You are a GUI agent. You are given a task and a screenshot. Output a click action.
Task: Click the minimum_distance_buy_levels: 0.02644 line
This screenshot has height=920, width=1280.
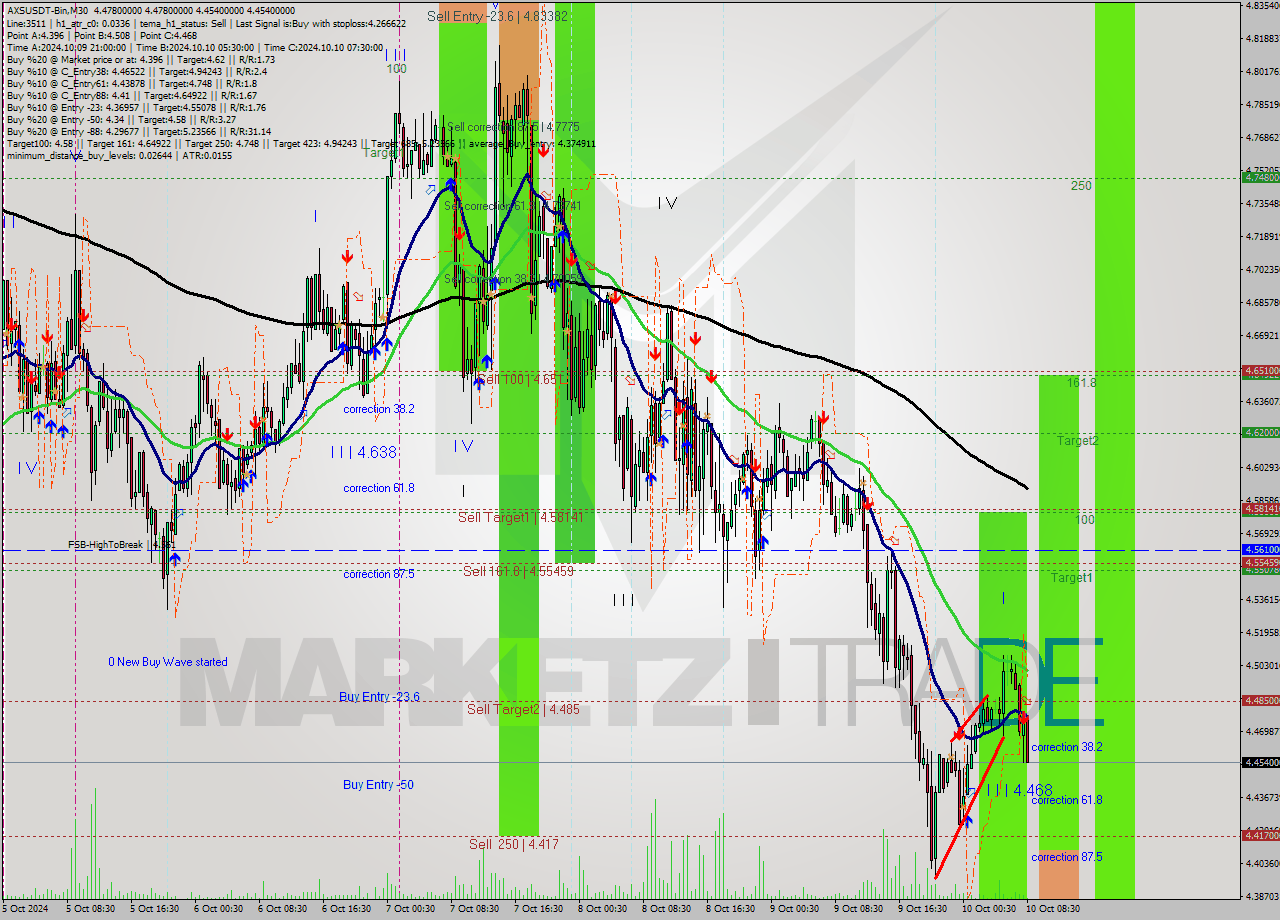click(119, 156)
